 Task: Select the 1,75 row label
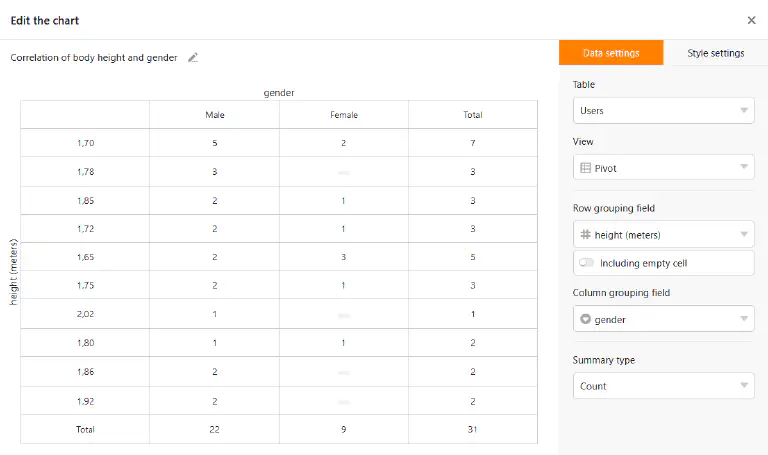point(85,286)
